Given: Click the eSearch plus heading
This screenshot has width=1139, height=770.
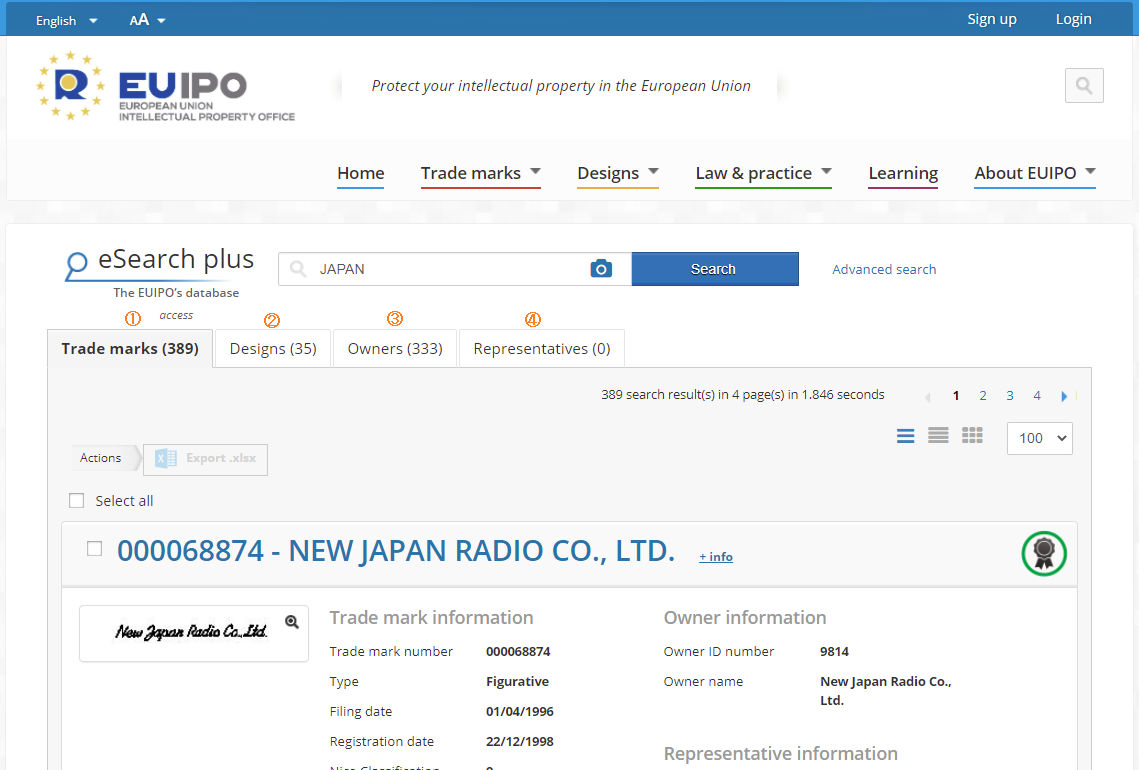Looking at the screenshot, I should (176, 259).
